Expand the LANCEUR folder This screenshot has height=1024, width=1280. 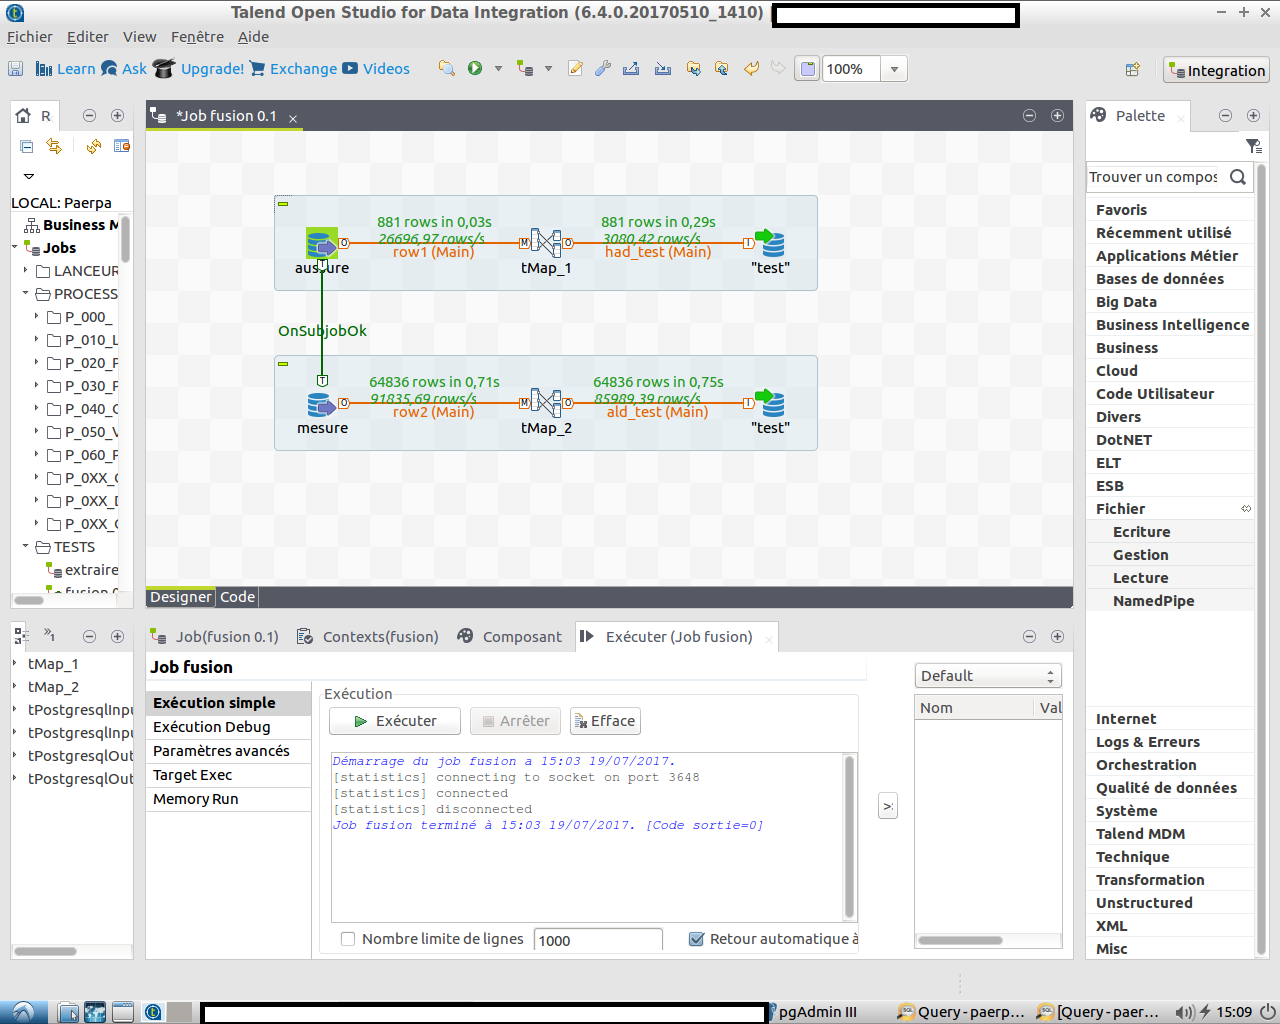26,270
